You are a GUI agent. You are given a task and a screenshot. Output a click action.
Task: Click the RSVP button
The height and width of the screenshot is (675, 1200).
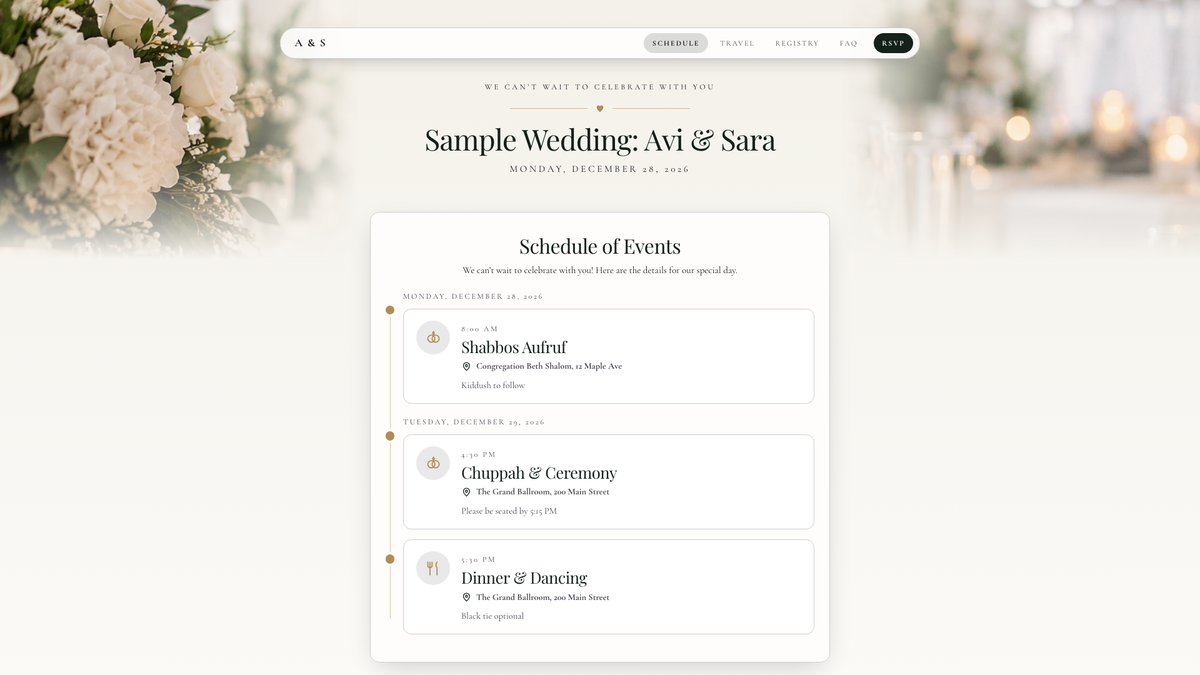(x=893, y=43)
